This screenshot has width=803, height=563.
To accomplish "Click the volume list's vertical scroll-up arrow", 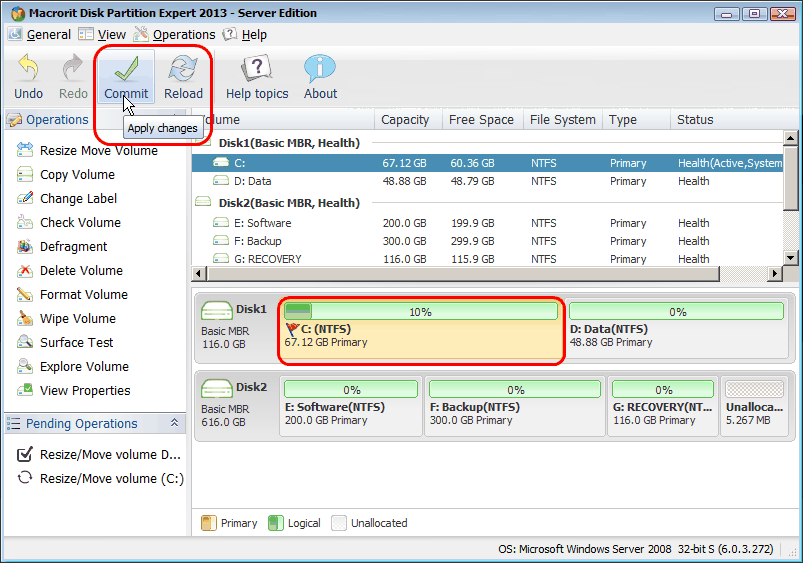I will point(790,138).
